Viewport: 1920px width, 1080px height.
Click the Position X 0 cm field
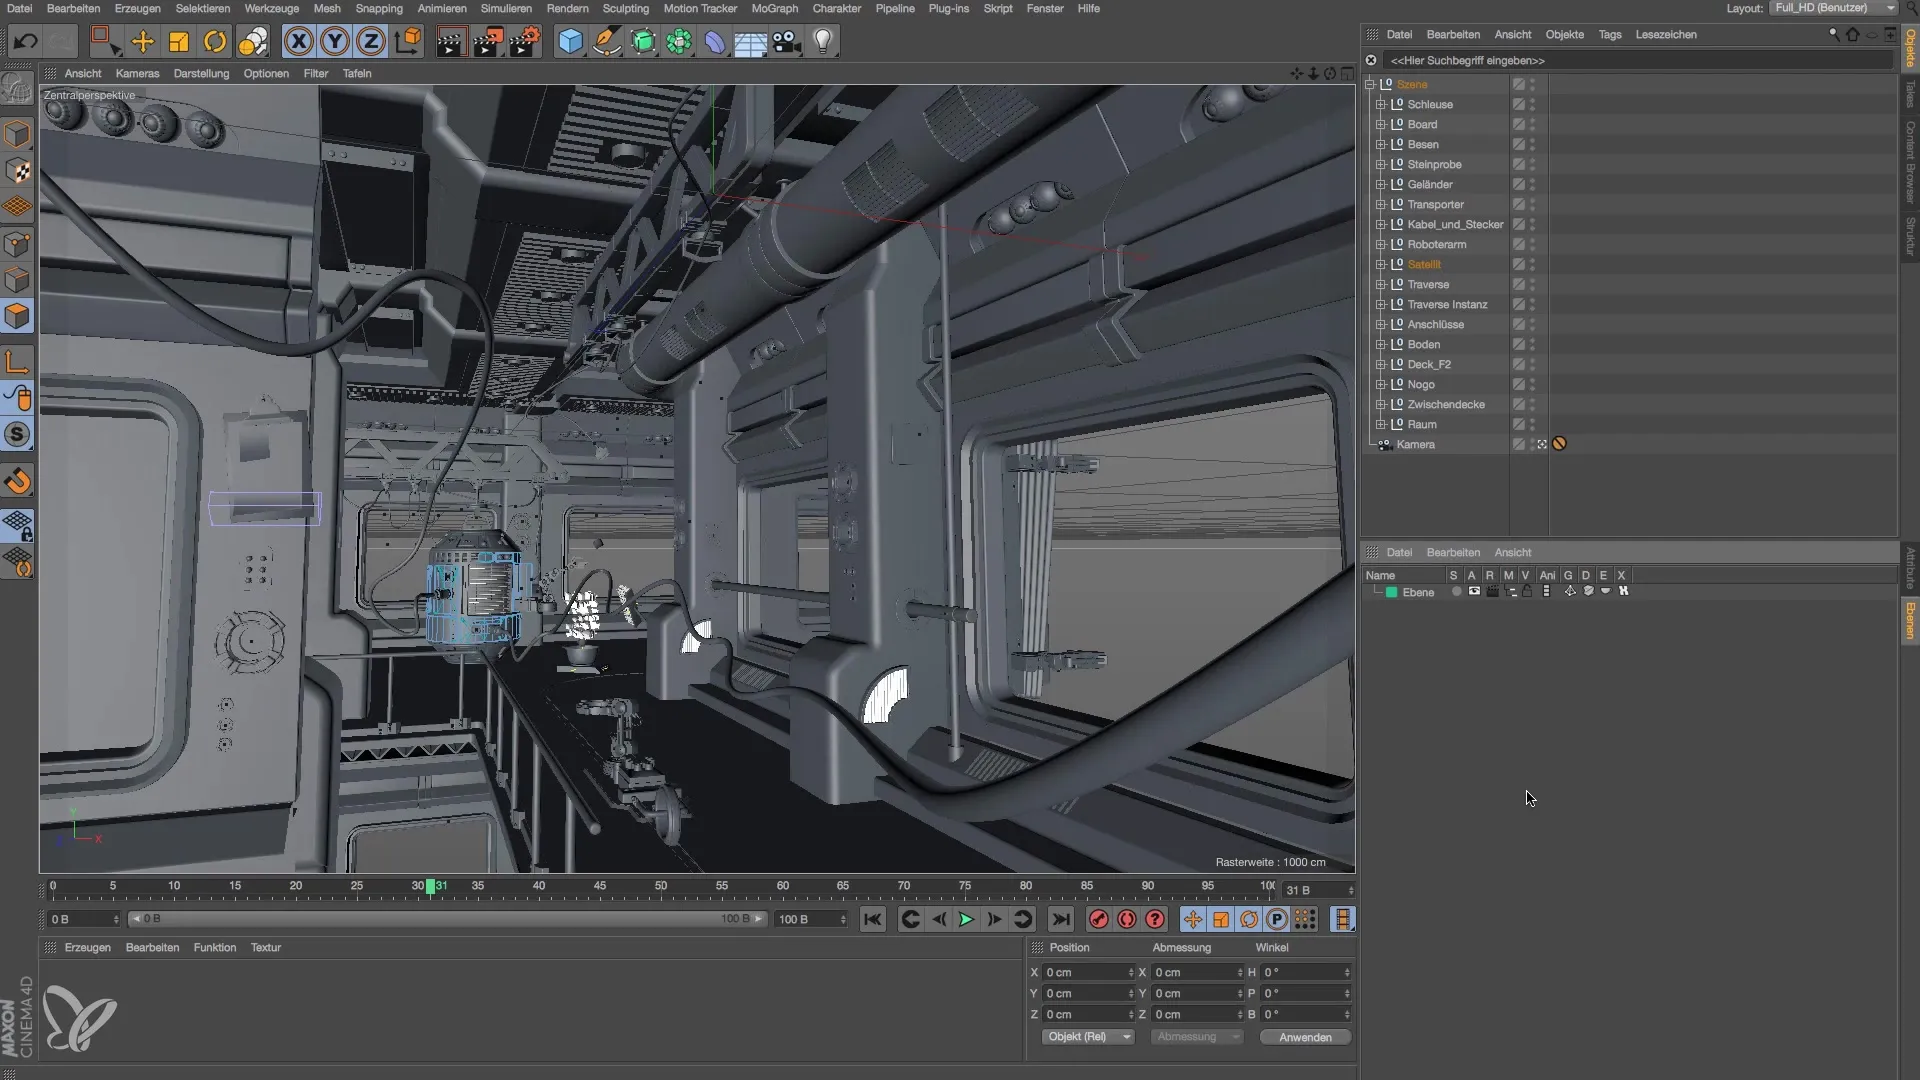click(x=1088, y=972)
